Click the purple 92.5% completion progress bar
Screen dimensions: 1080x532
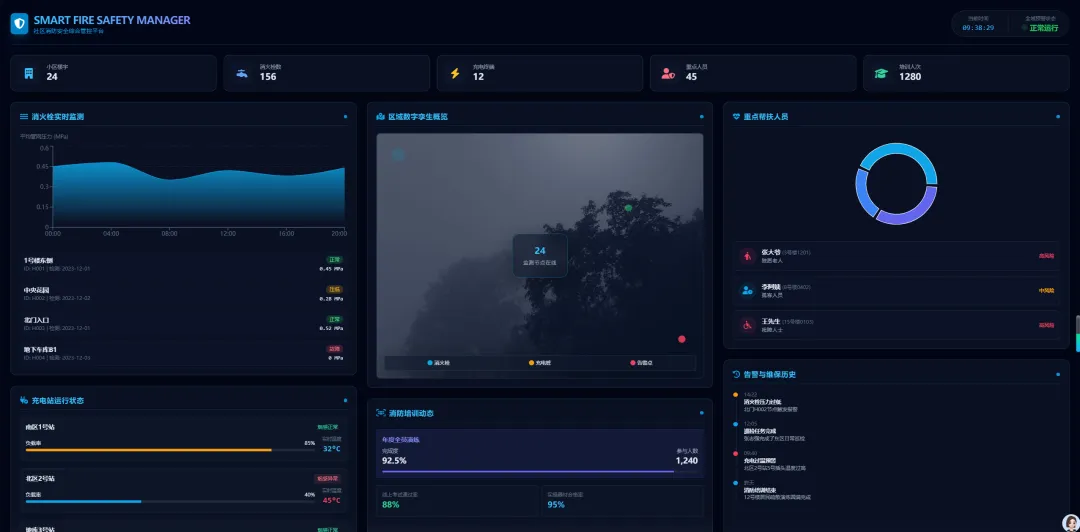click(x=528, y=471)
